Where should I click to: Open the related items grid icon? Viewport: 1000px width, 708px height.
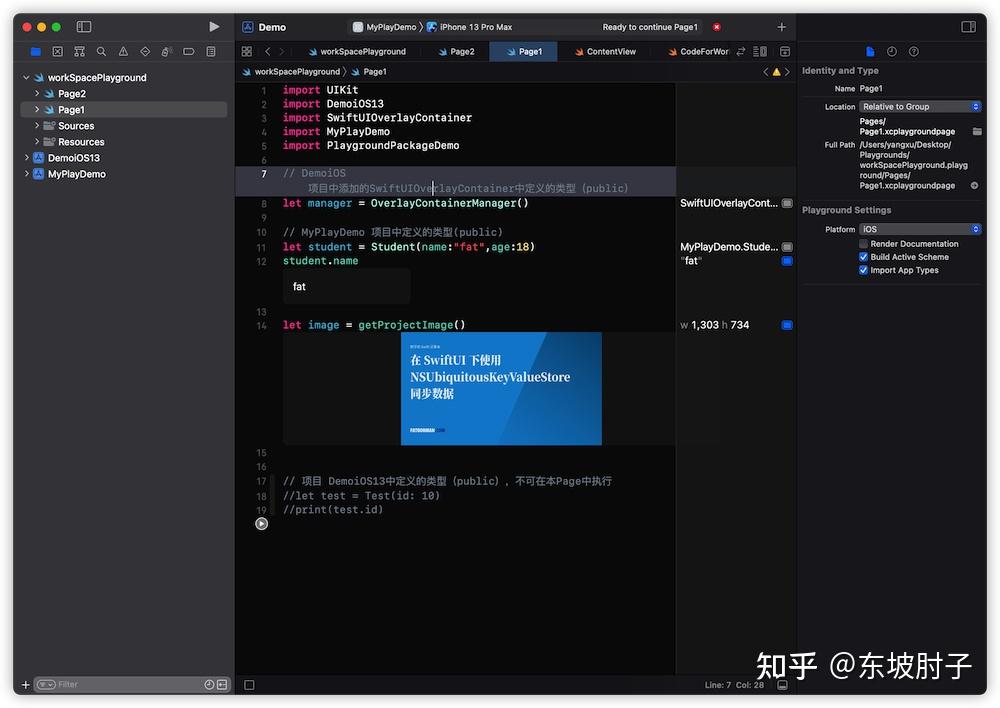pyautogui.click(x=247, y=52)
